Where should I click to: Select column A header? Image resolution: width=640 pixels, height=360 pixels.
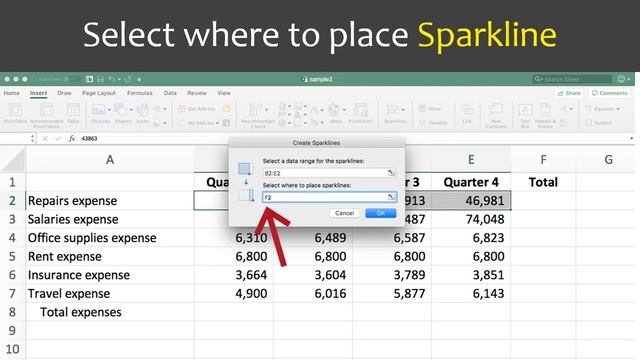coord(110,160)
